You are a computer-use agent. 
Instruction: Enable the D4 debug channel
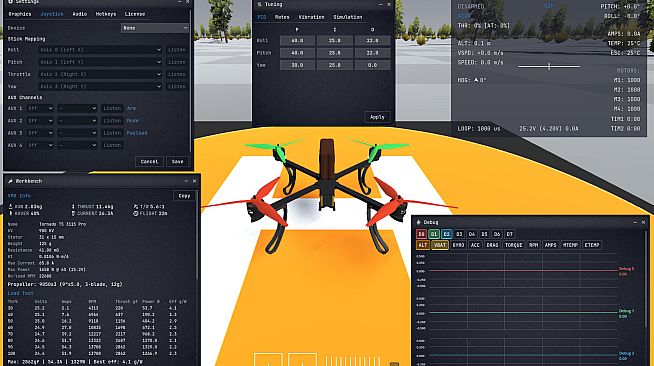pos(472,234)
